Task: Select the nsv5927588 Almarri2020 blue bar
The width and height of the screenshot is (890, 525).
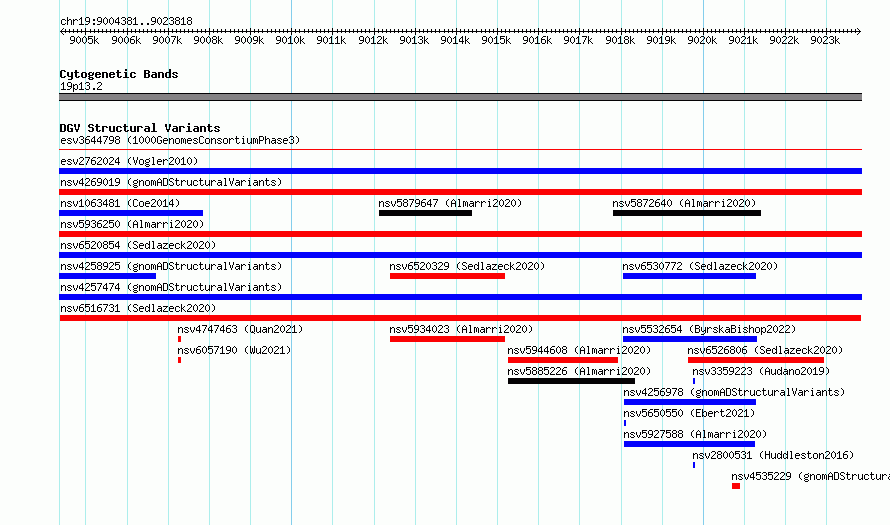Action: tap(689, 444)
